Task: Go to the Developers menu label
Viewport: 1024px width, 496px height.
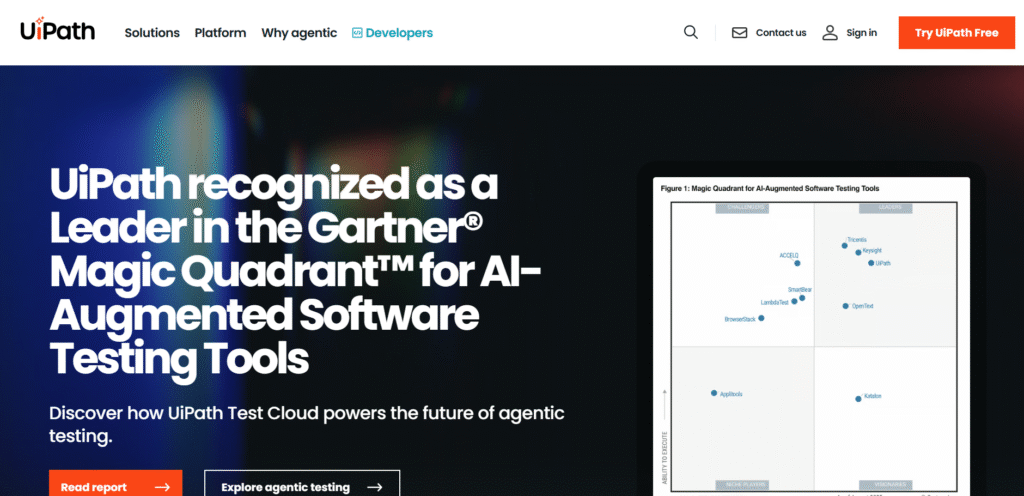Action: (x=399, y=33)
